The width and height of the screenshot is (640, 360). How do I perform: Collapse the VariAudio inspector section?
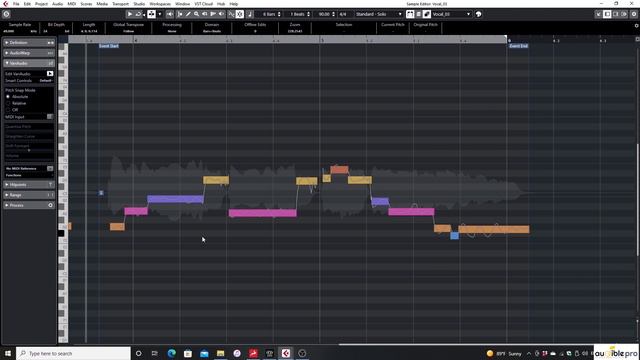pos(29,63)
